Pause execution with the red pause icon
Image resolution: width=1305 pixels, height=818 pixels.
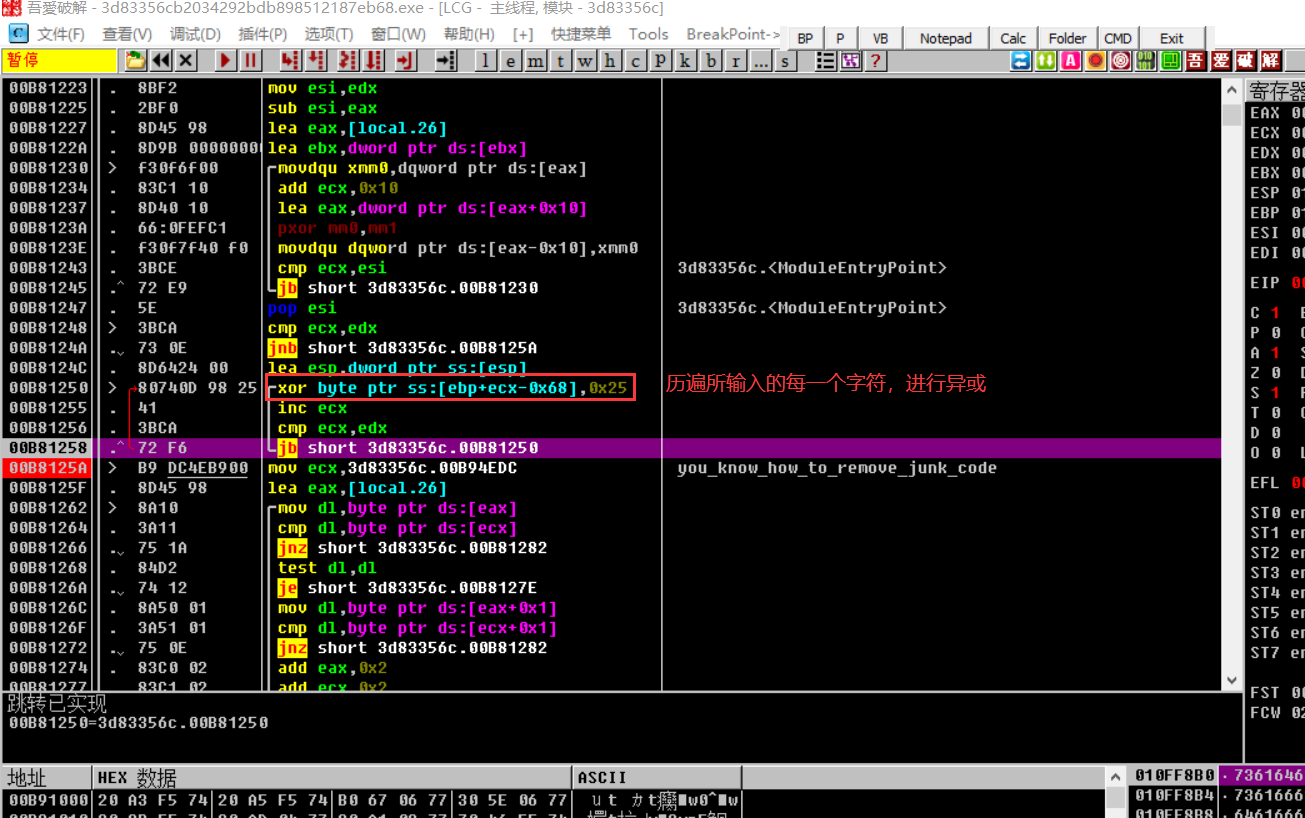(x=250, y=61)
